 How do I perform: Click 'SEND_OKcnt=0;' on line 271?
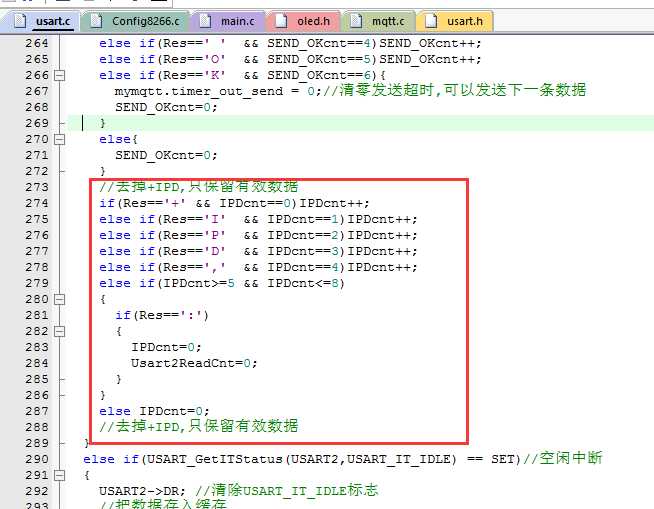(166, 156)
